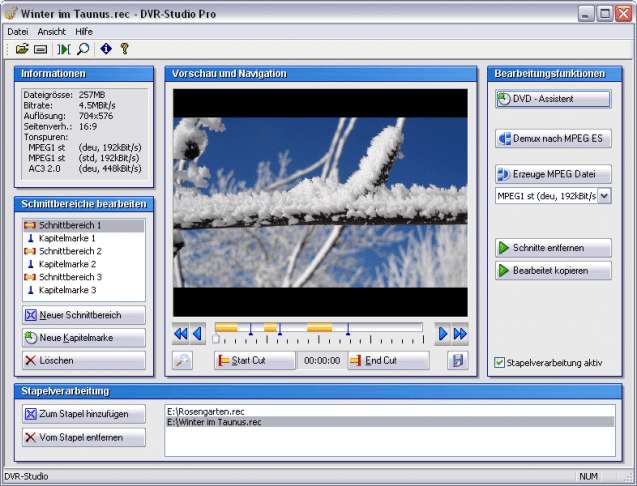Click the save disk icon beside End Cut

[x=458, y=360]
